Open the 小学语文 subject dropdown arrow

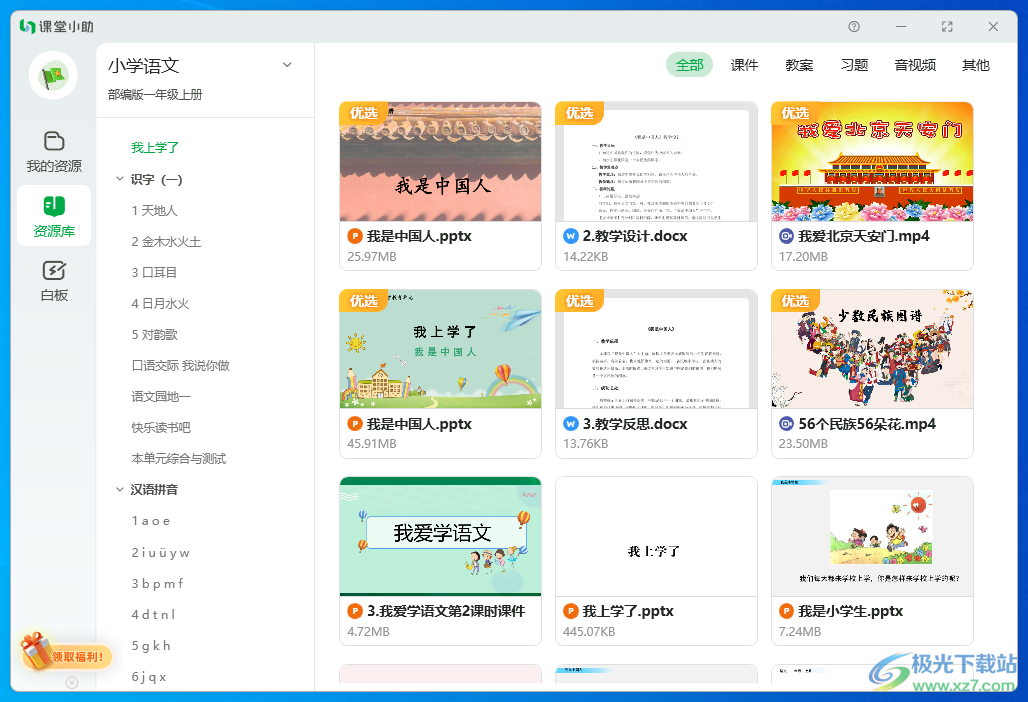287,65
